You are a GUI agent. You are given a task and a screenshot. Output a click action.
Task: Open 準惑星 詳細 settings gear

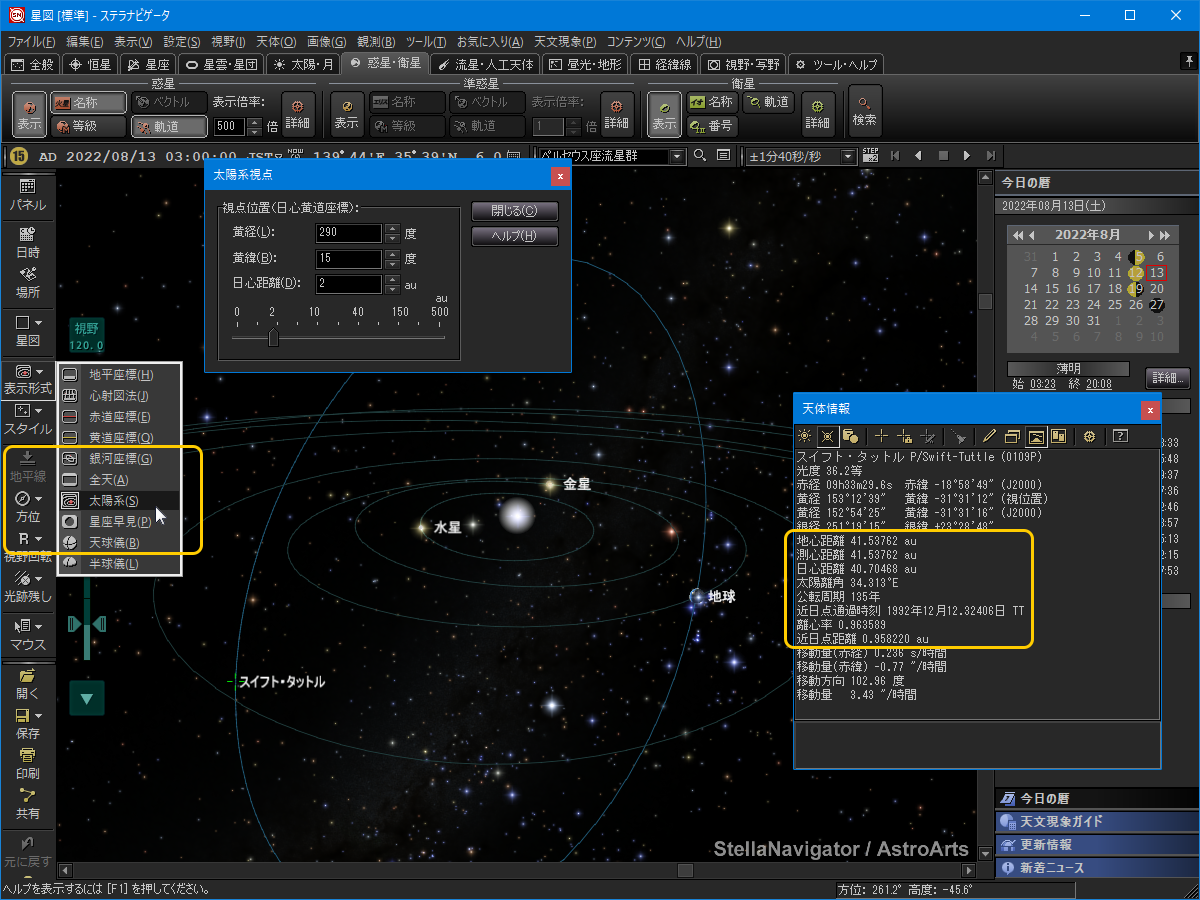[x=617, y=114]
